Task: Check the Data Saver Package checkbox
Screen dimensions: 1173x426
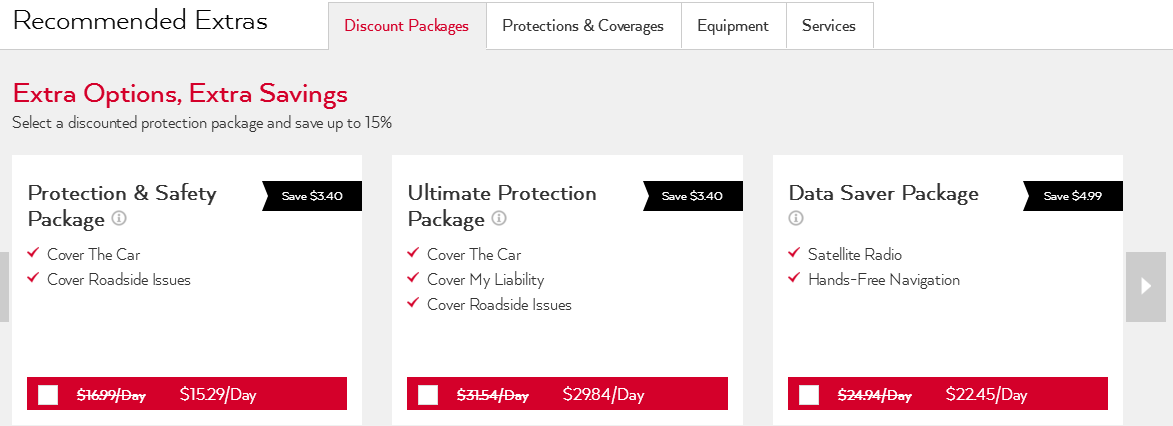Action: [809, 394]
